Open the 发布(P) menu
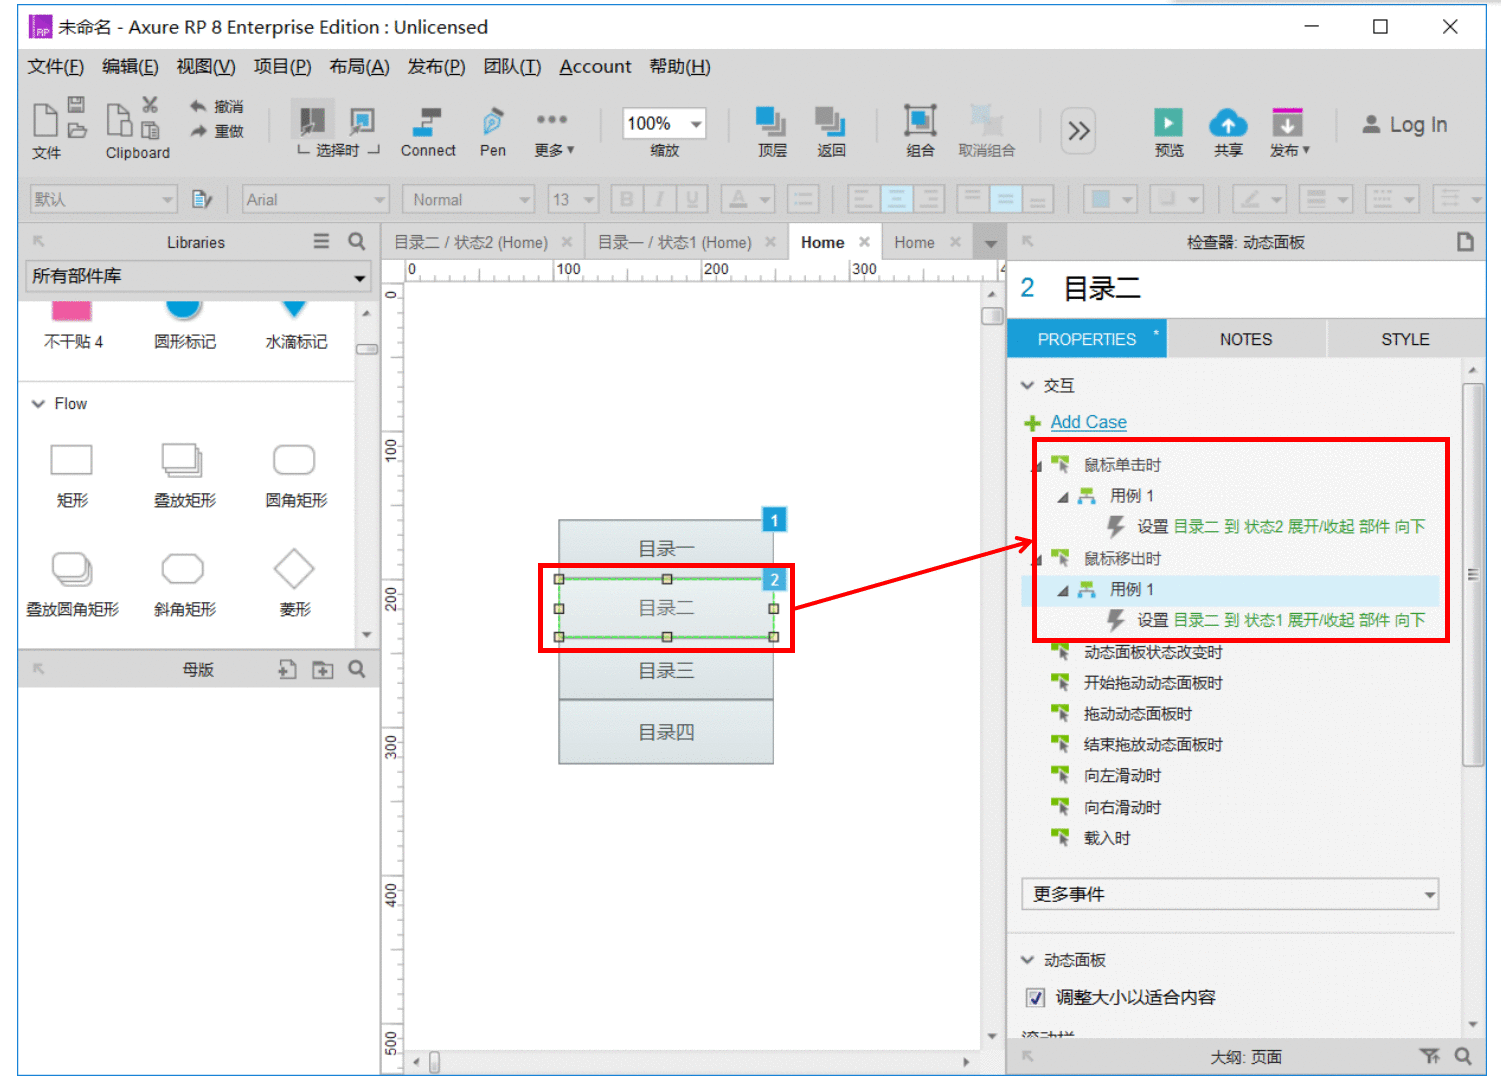This screenshot has height=1080, width=1501. (x=436, y=67)
